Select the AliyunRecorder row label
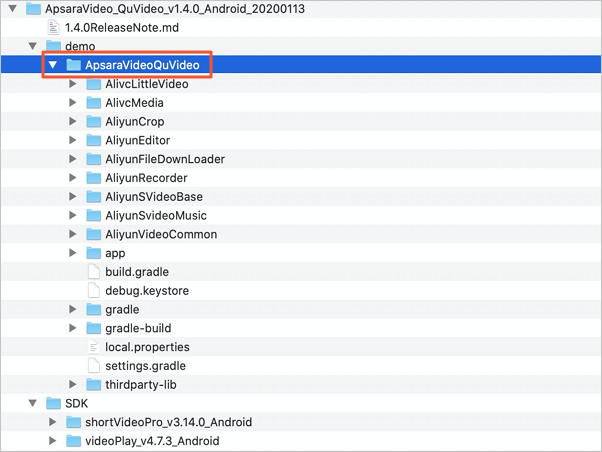This screenshot has height=452, width=602. [146, 178]
